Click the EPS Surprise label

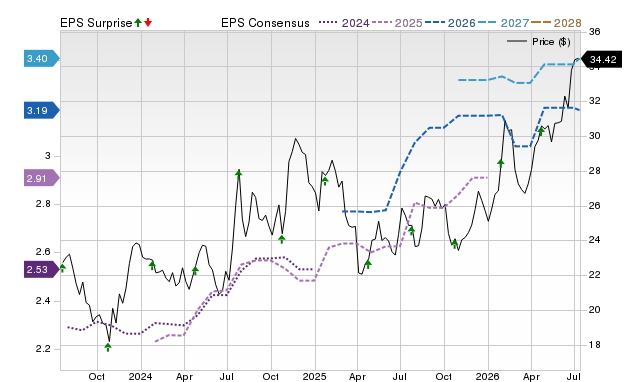pos(96,23)
